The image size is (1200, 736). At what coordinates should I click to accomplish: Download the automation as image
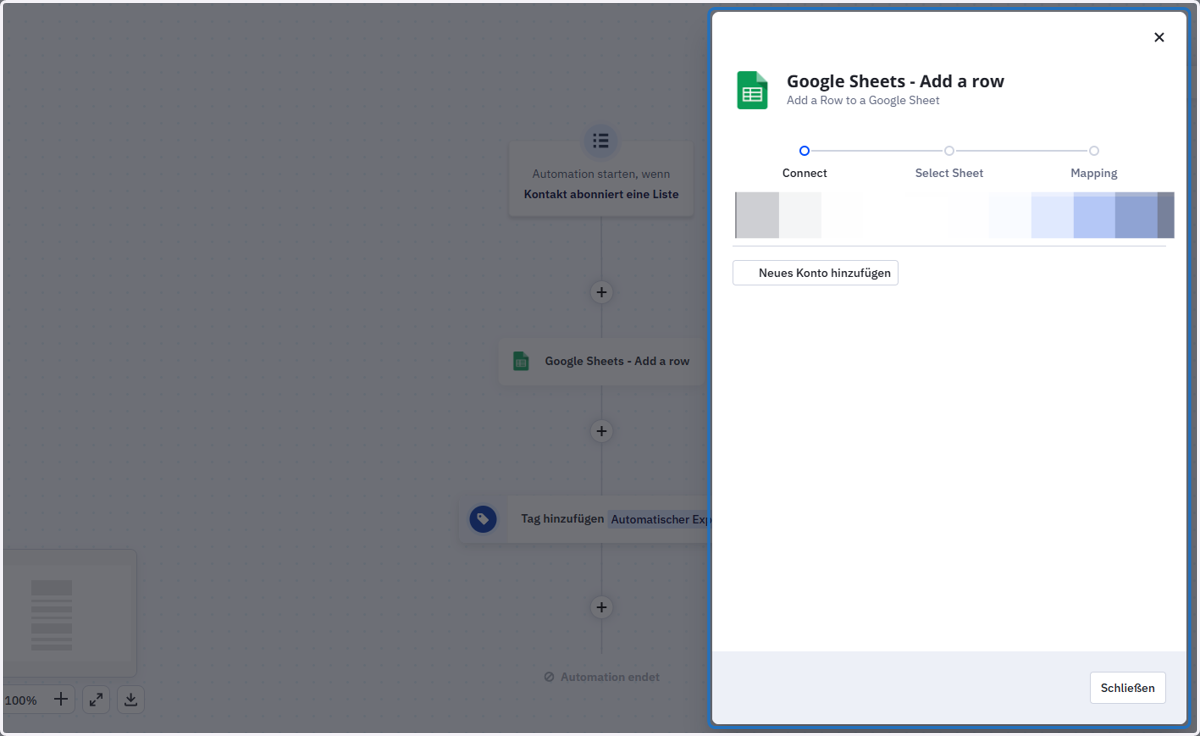pyautogui.click(x=131, y=700)
